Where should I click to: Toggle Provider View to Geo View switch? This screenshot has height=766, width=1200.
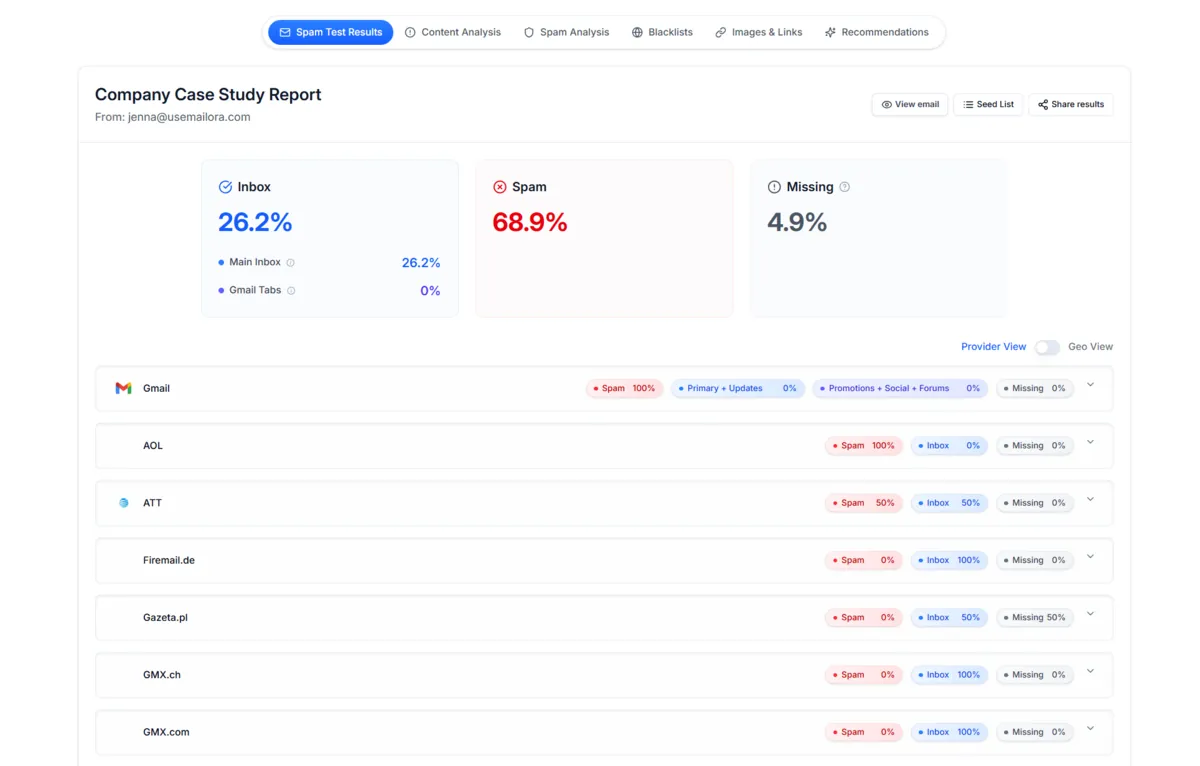[1047, 347]
